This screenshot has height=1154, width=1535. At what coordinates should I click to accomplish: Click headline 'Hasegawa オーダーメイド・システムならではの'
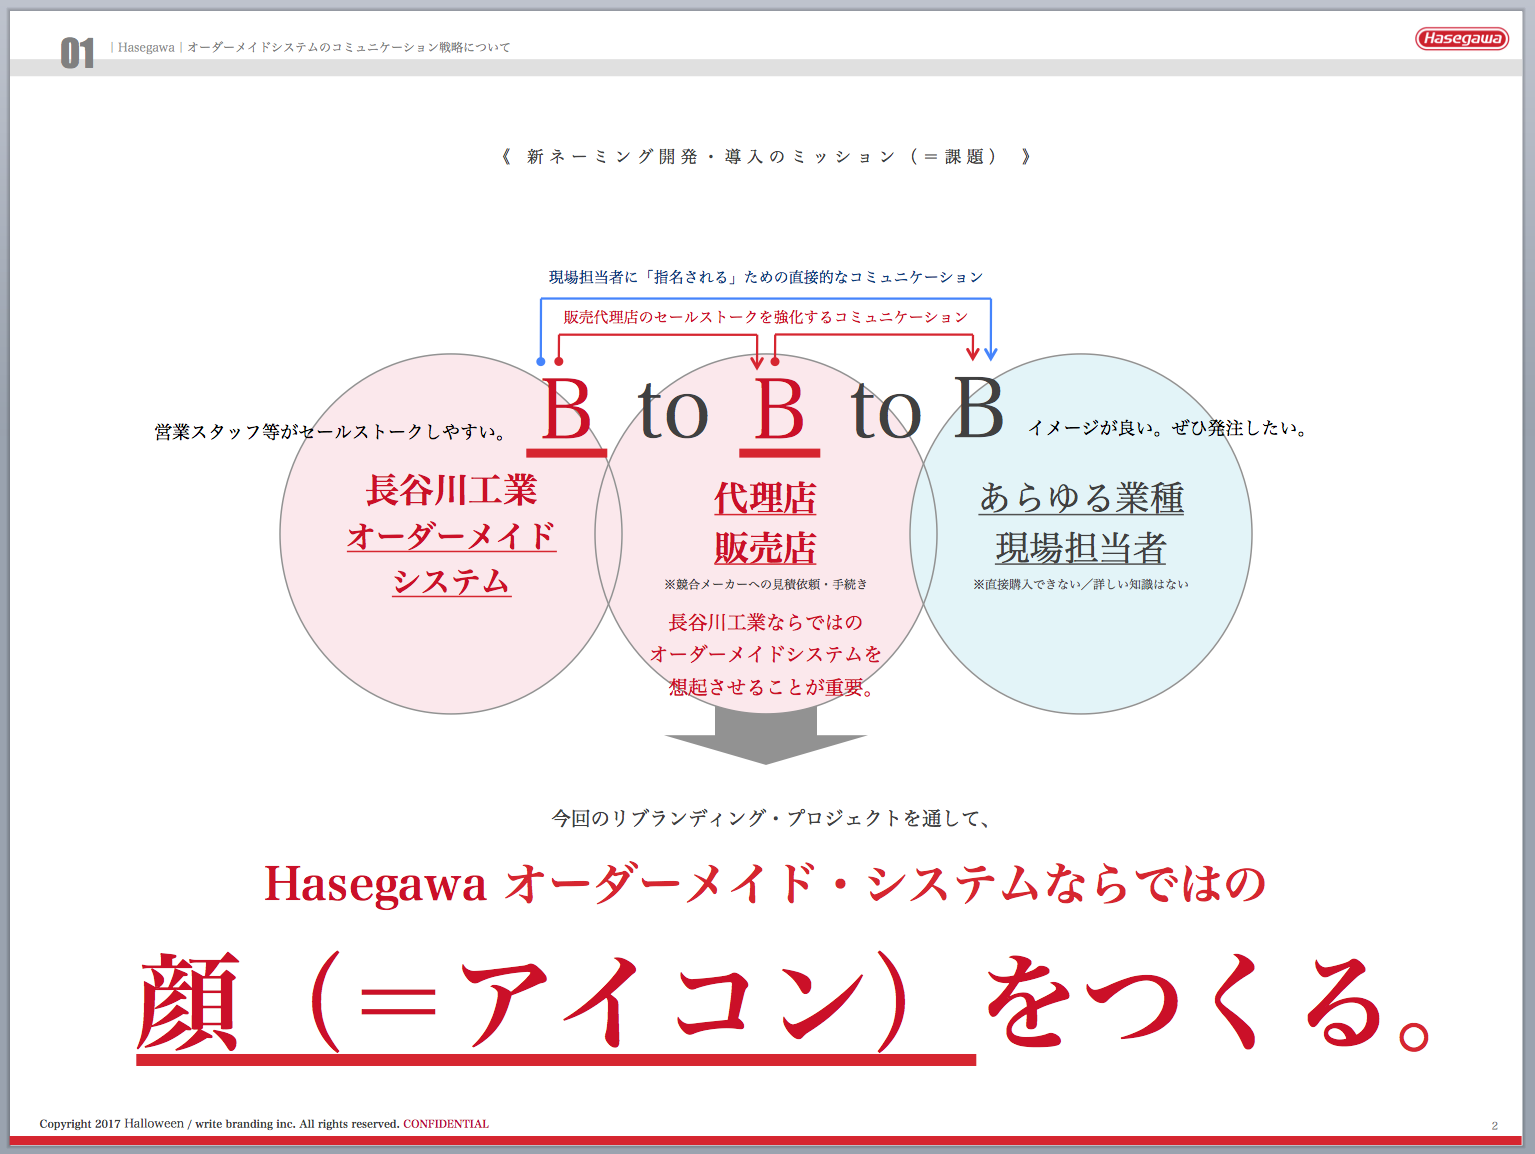(x=765, y=884)
